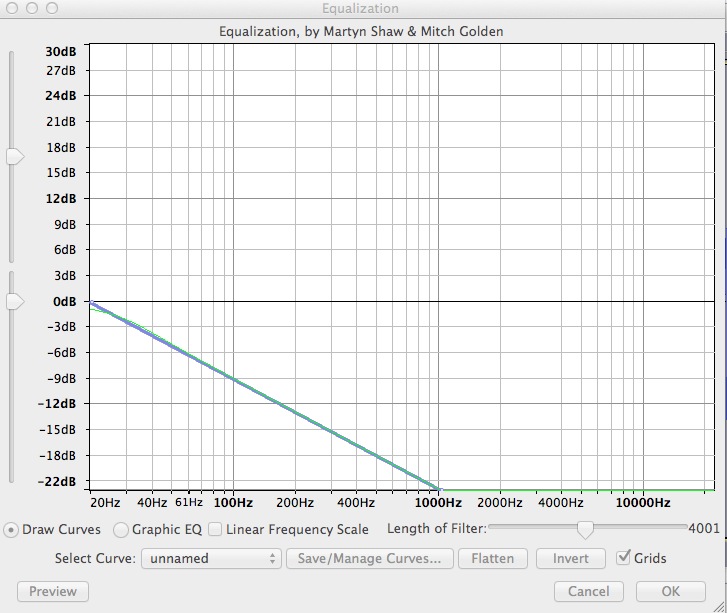727x613 pixels.
Task: Click the Length of Filter label
Action: (x=437, y=529)
